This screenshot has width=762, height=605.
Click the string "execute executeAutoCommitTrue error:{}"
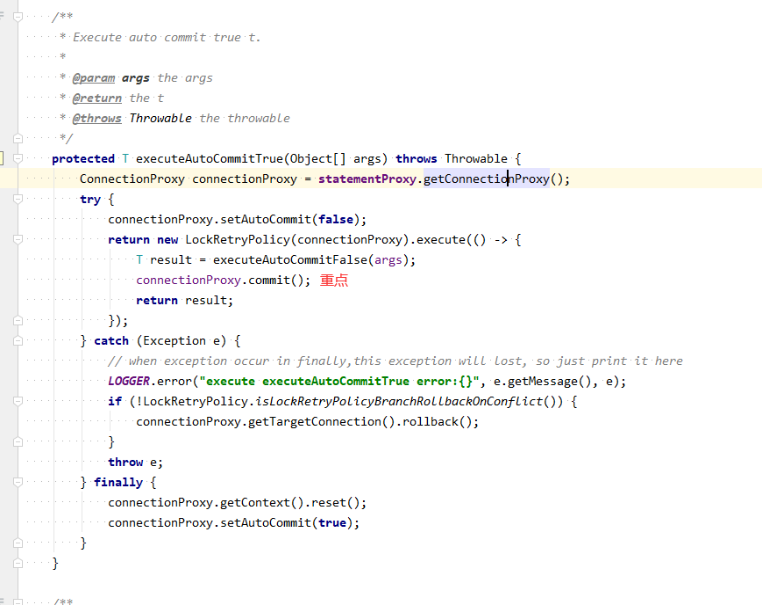pyautogui.click(x=339, y=381)
